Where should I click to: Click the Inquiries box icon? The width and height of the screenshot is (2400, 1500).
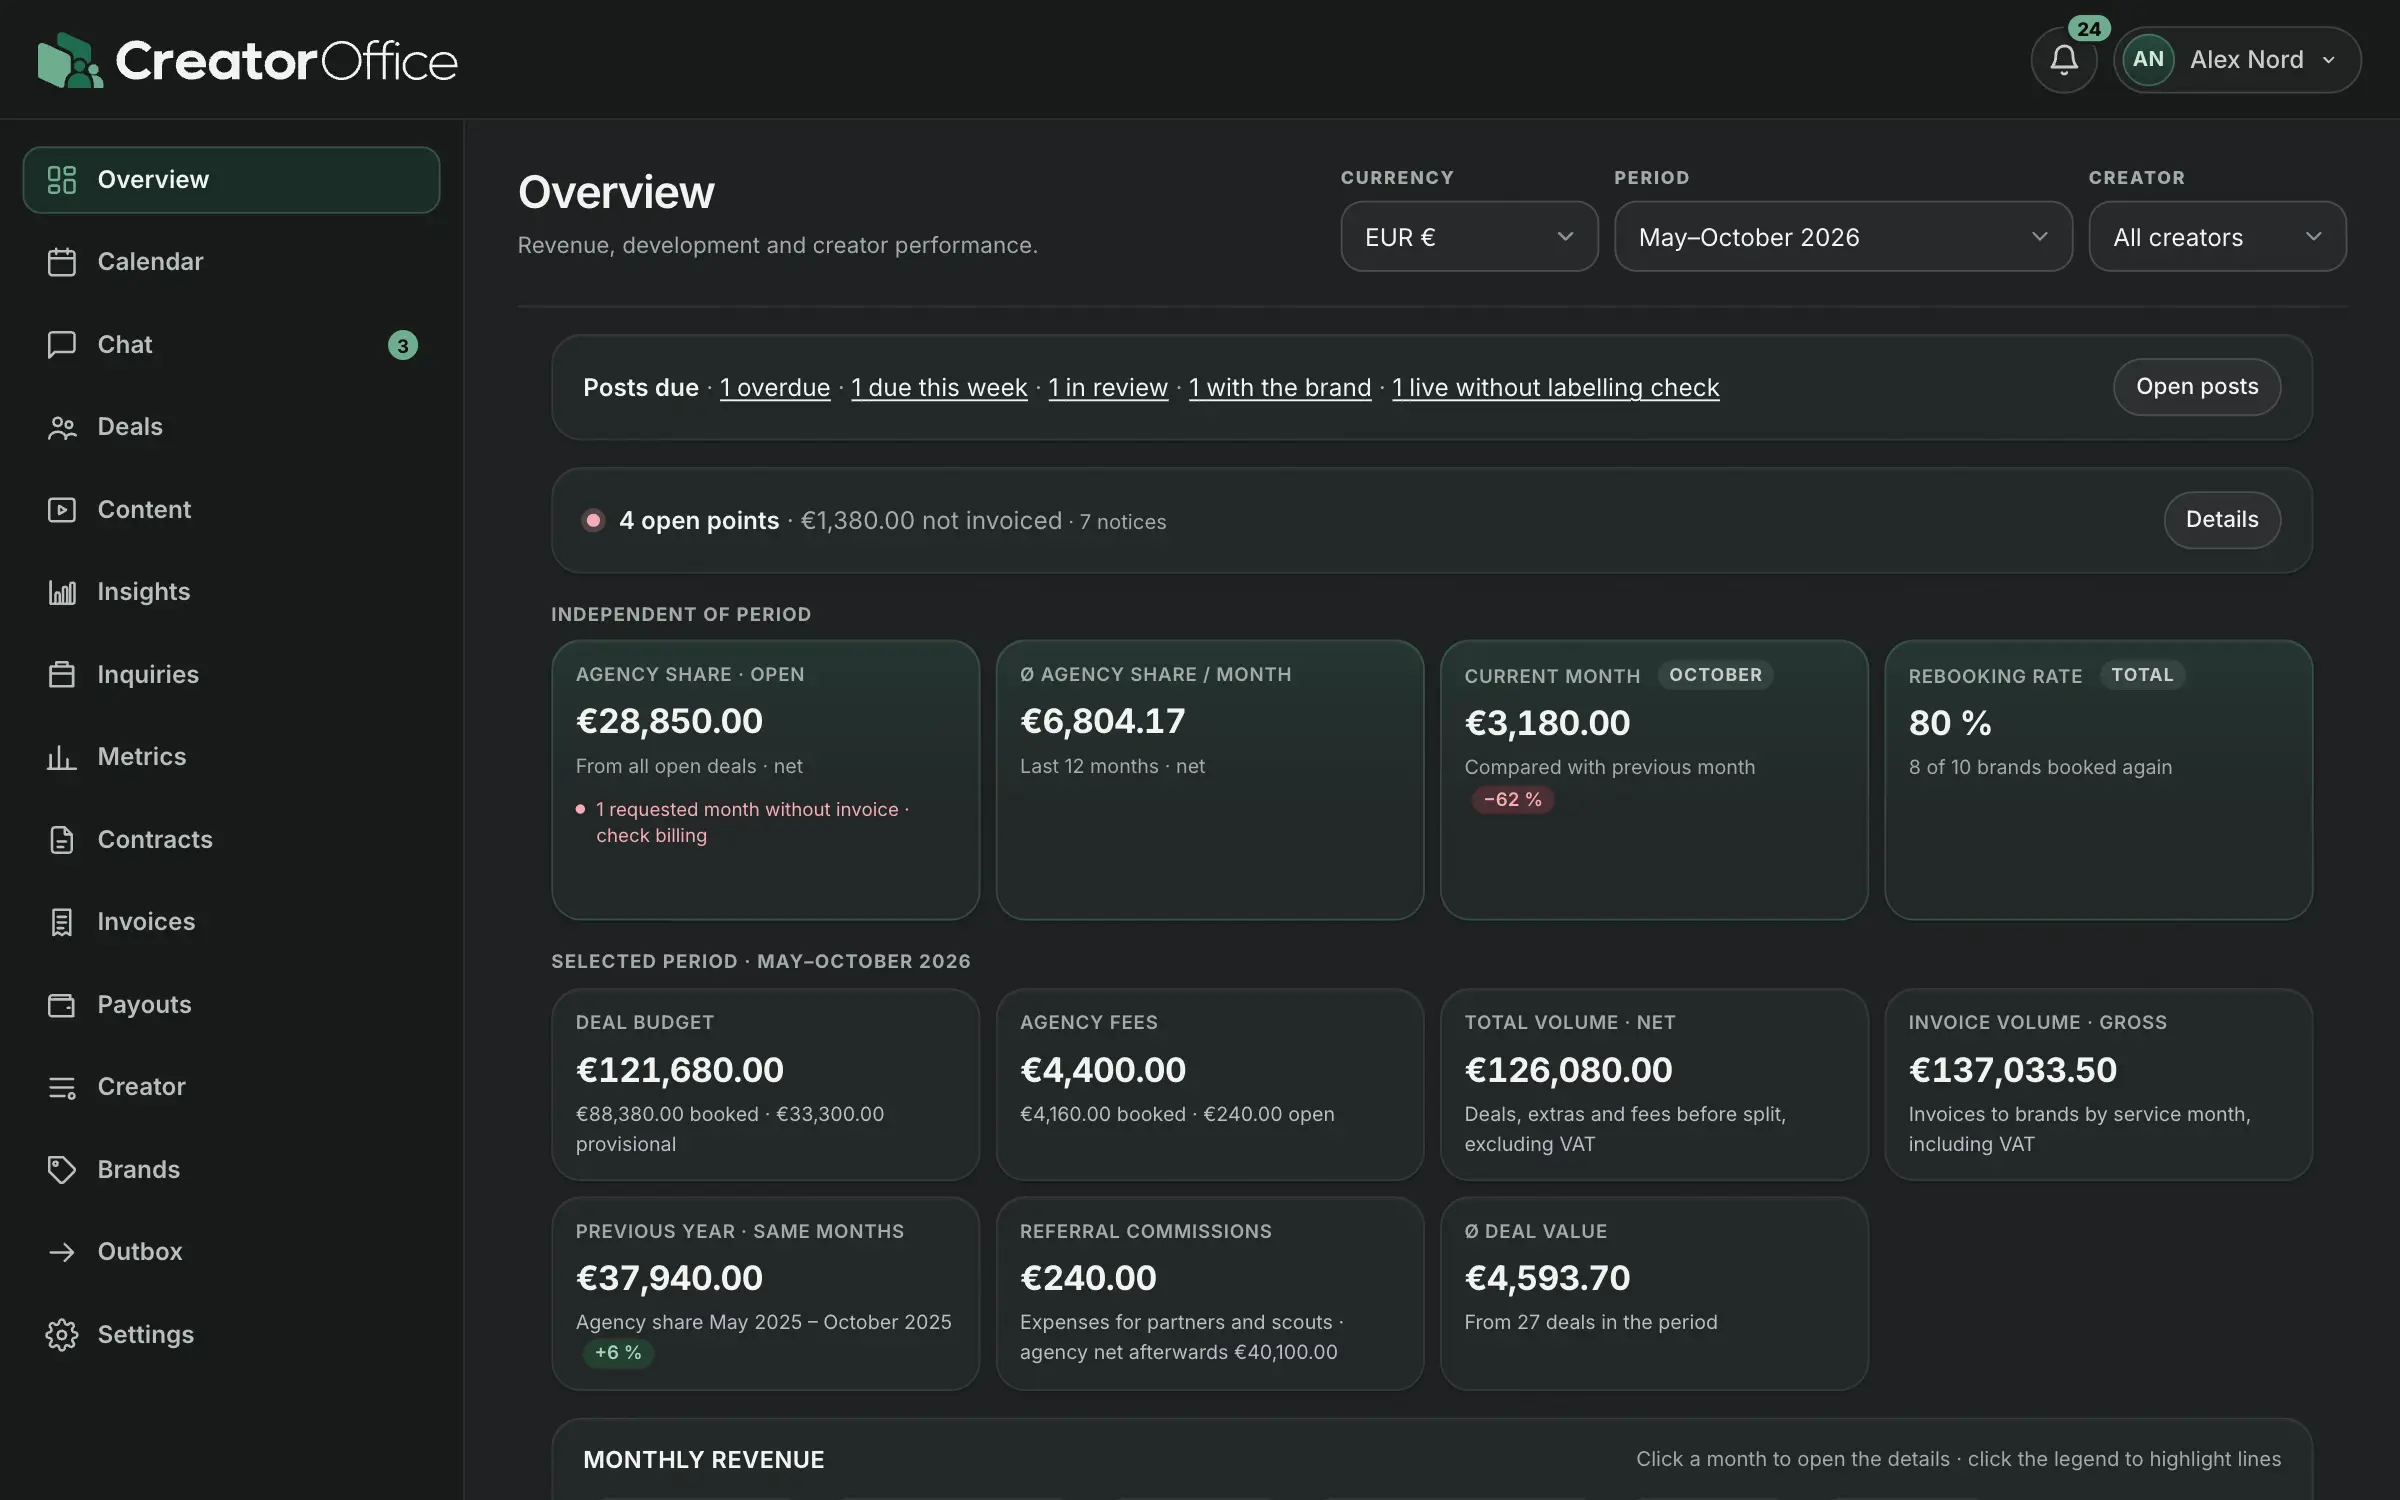click(x=62, y=675)
